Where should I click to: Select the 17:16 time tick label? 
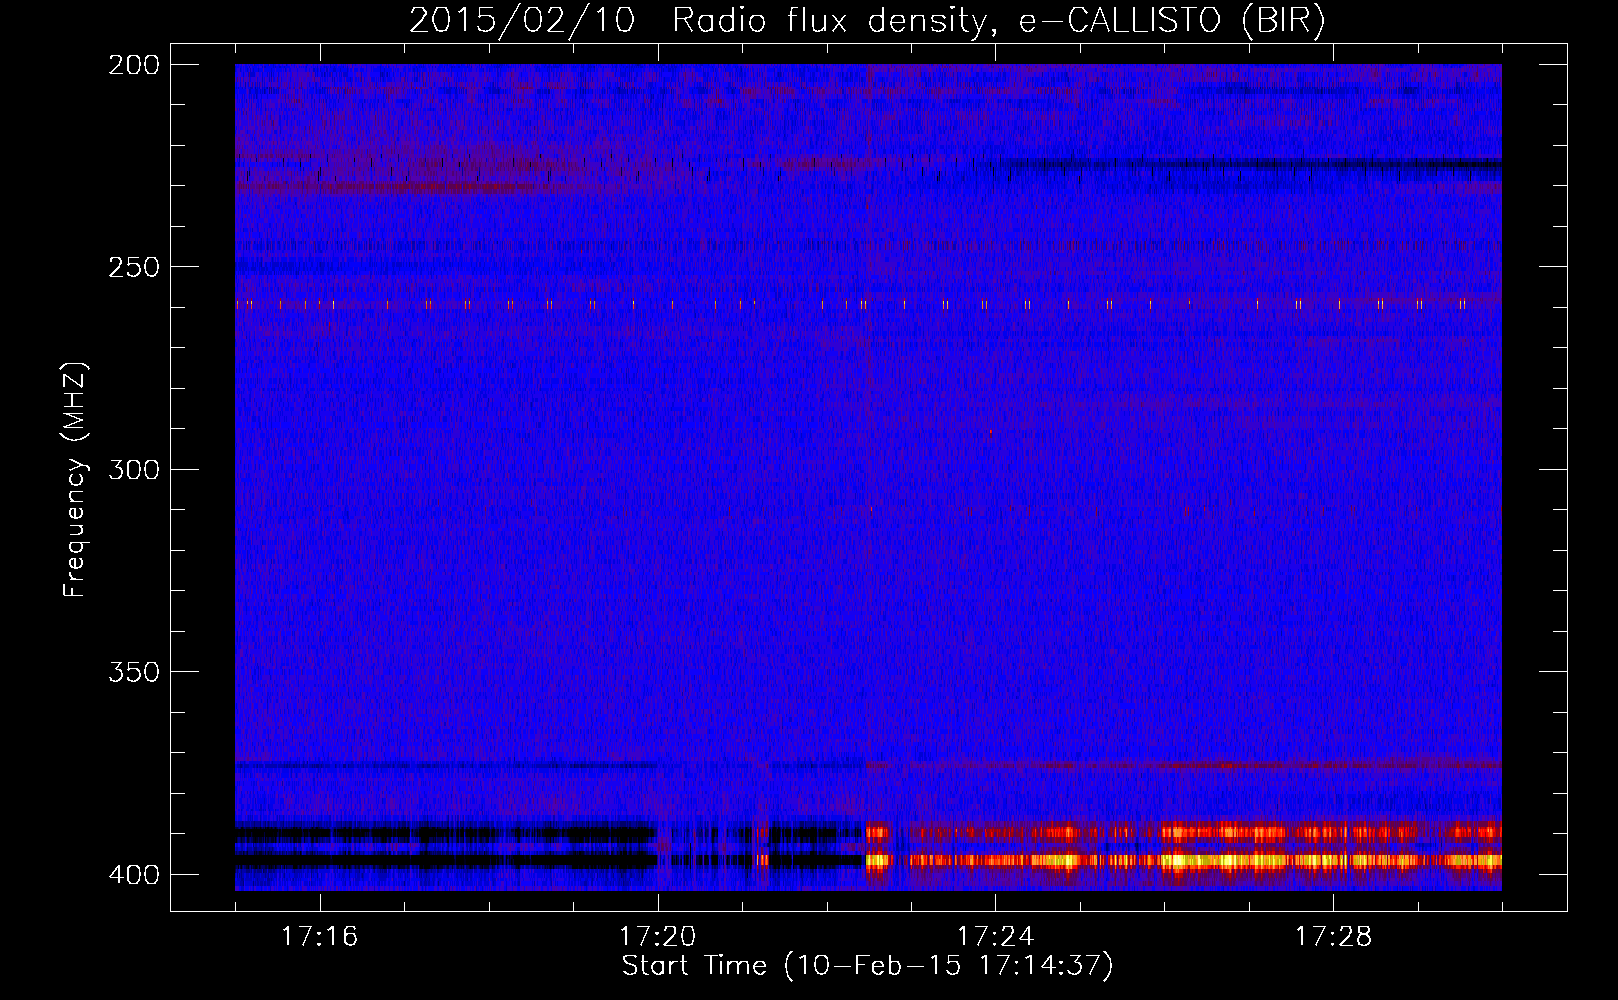(x=319, y=936)
